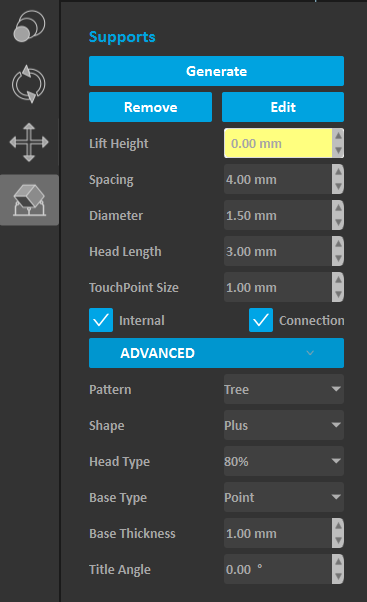Viewport: 367px width, 602px height.
Task: Focus the Diameter value field
Action: point(278,215)
